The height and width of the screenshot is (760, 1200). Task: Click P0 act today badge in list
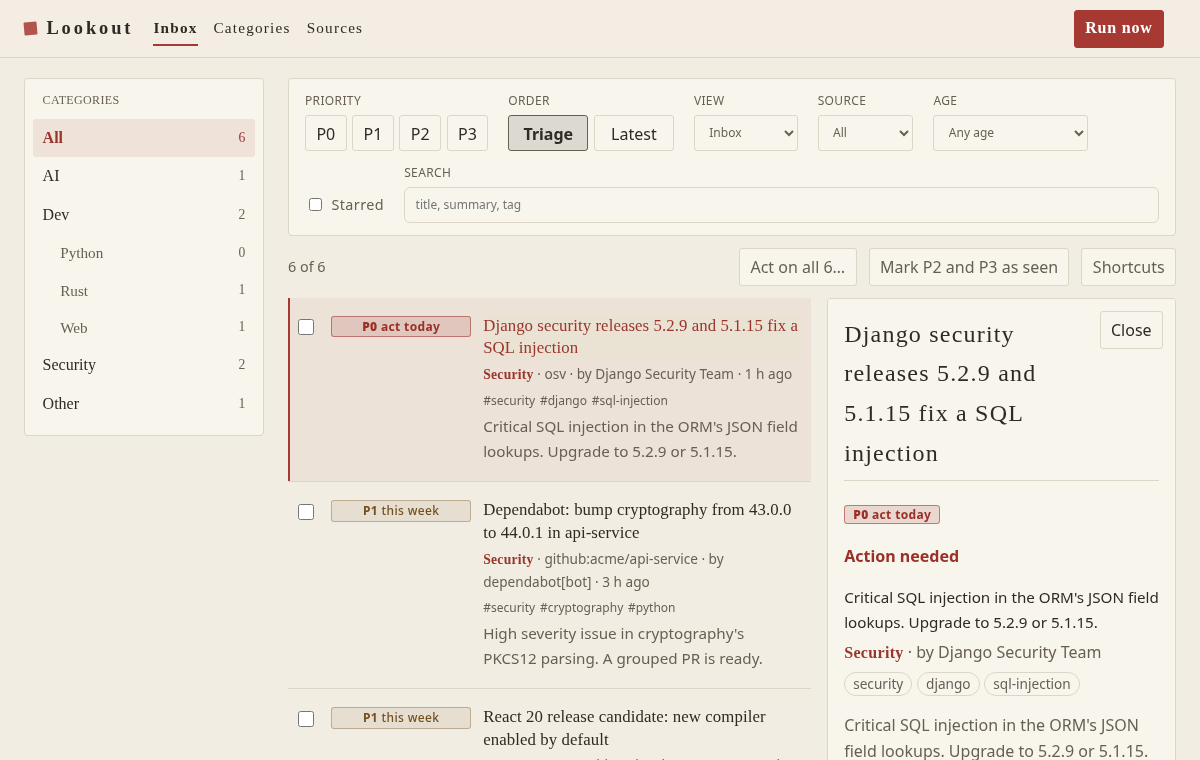pos(401,327)
